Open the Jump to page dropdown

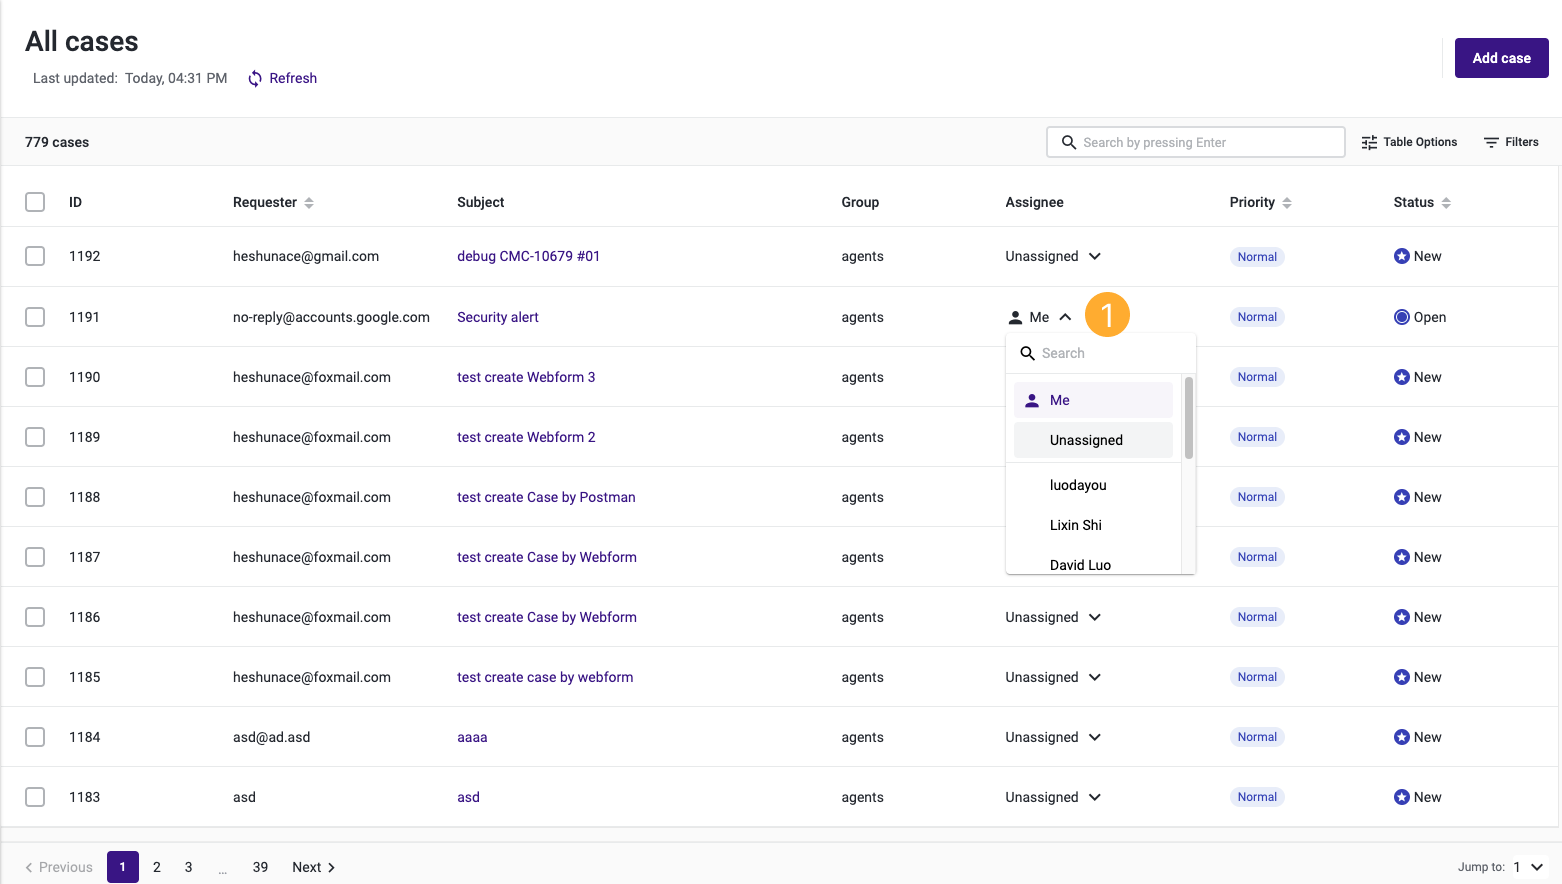(x=1528, y=867)
